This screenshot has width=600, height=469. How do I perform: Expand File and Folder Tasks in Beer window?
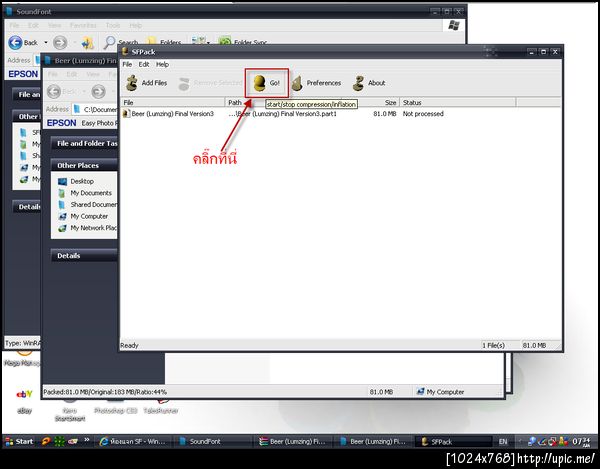pyautogui.click(x=84, y=143)
